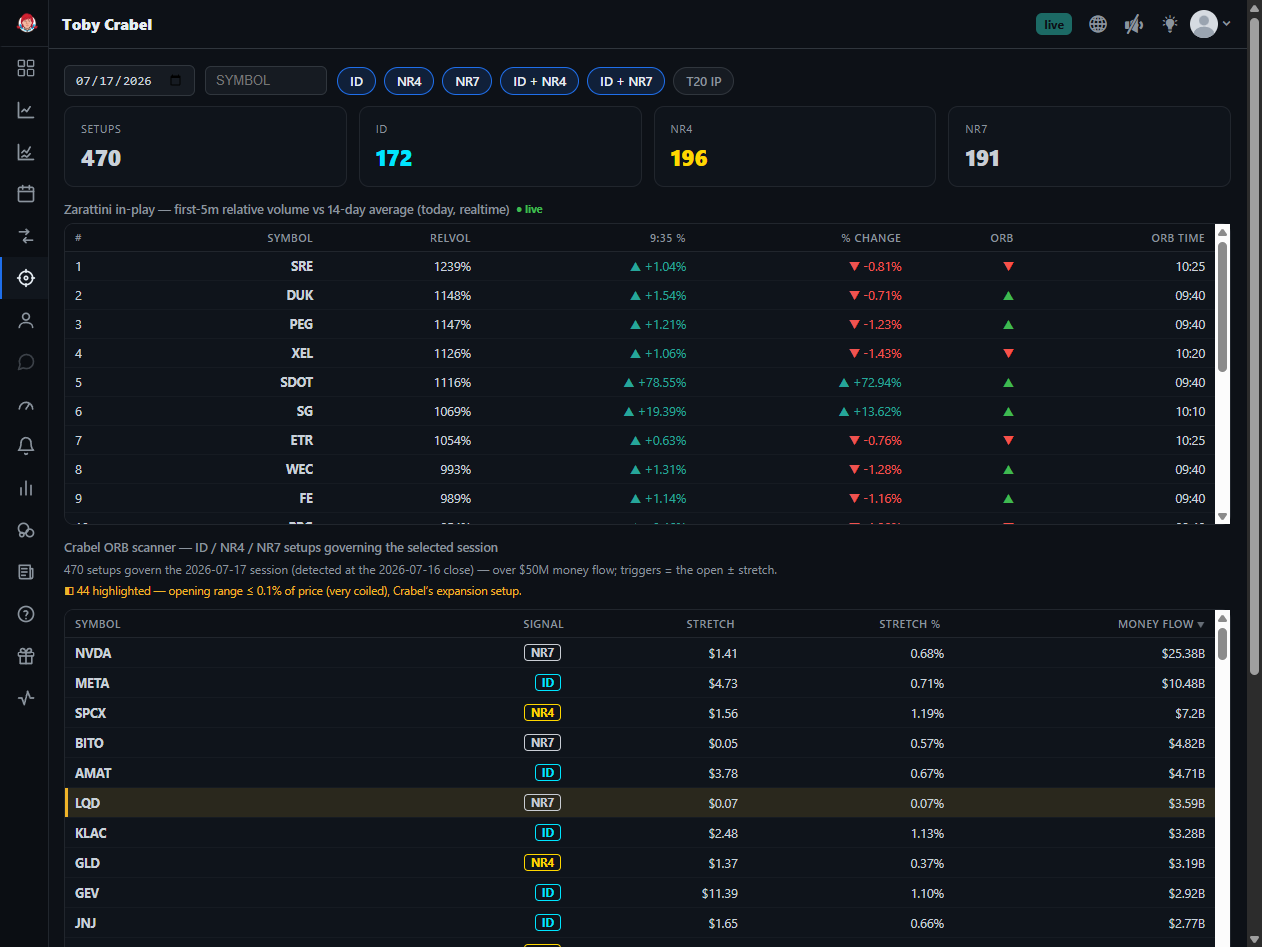Click the 07/17/2026 date field

[130, 80]
